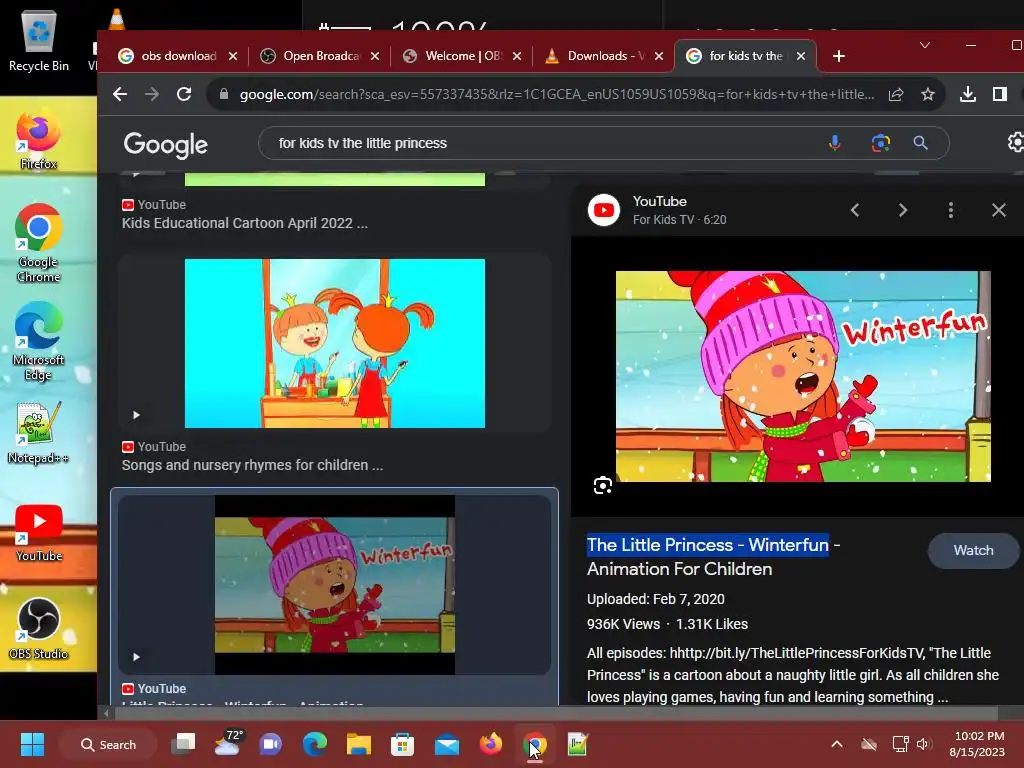This screenshot has height=768, width=1024.
Task: Click the Google logo
Action: pos(166,144)
